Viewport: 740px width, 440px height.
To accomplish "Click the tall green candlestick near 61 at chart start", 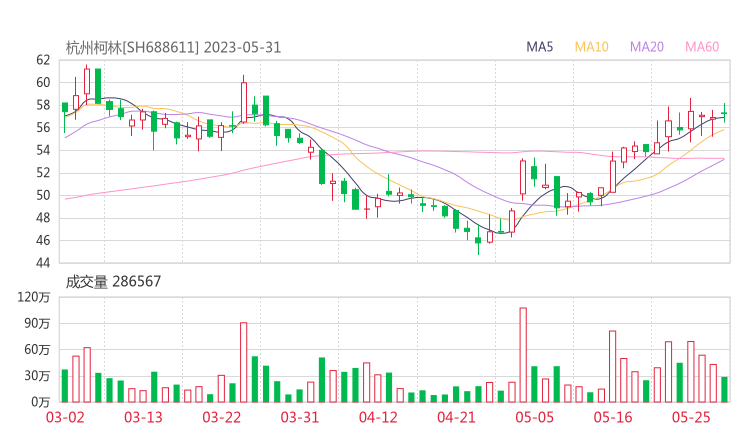I will [98, 86].
